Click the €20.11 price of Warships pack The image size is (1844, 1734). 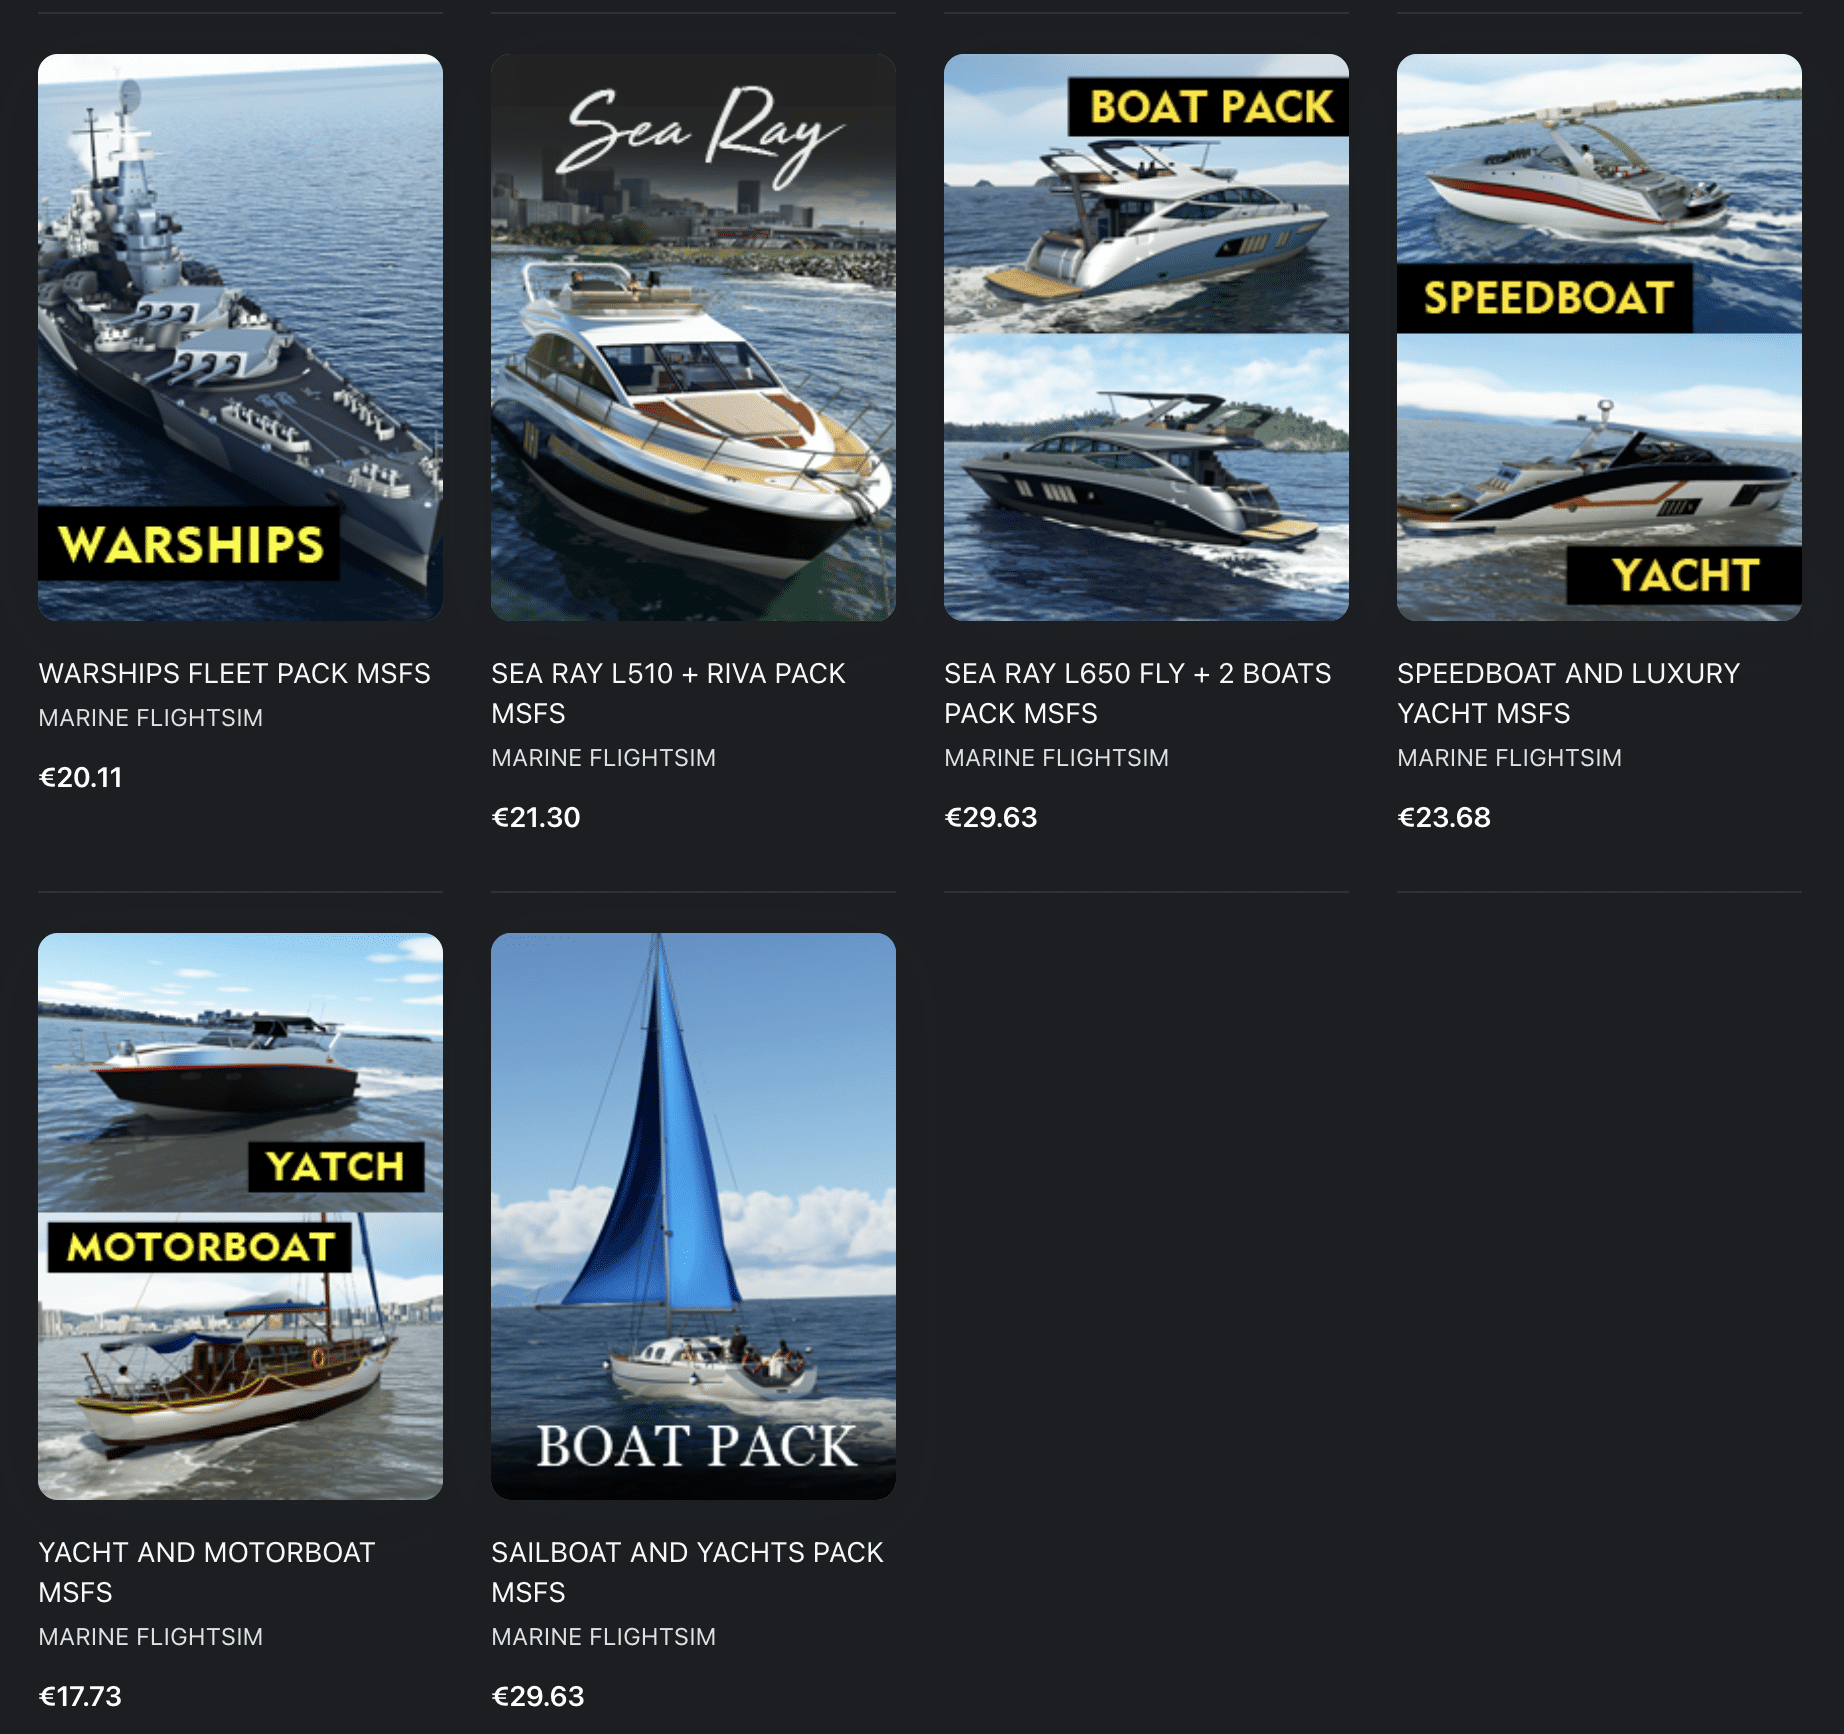pyautogui.click(x=80, y=777)
